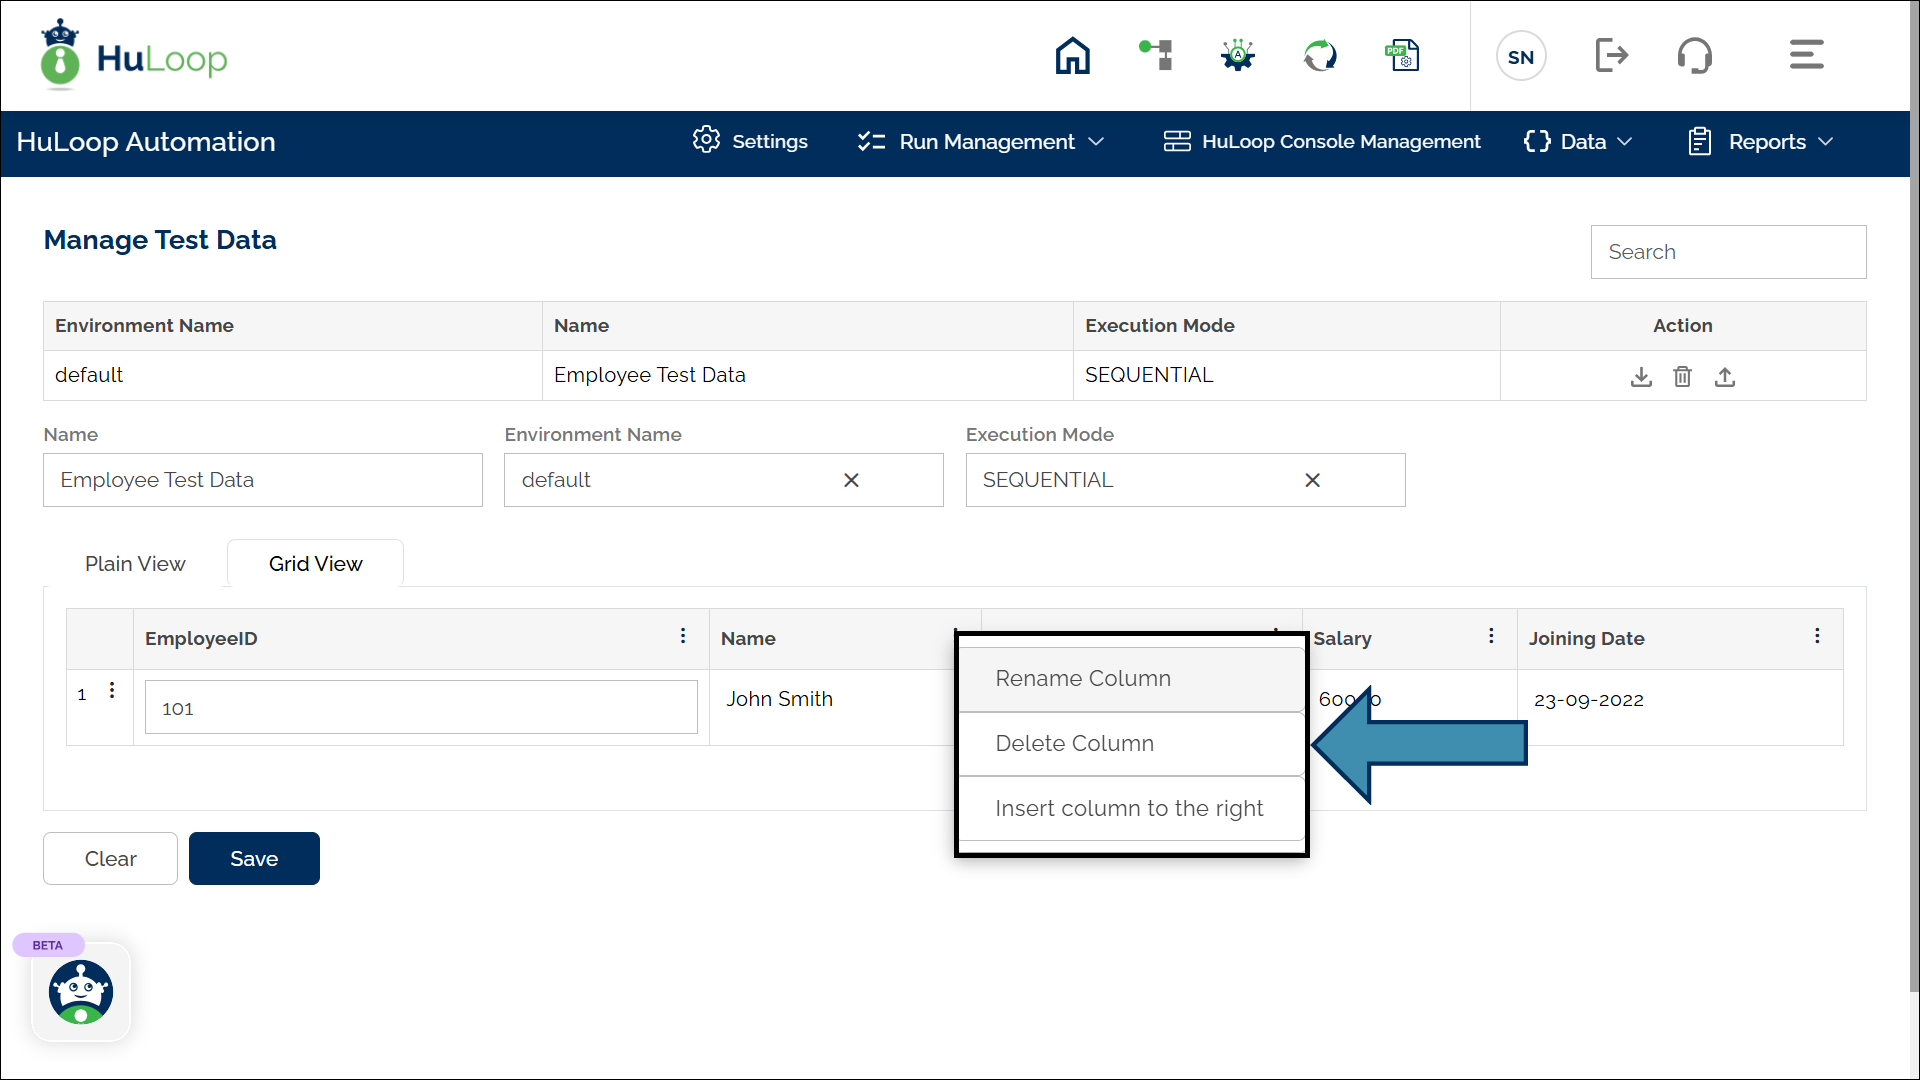Click the green refresh cycle icon
This screenshot has width=1920, height=1080.
click(x=1320, y=56)
